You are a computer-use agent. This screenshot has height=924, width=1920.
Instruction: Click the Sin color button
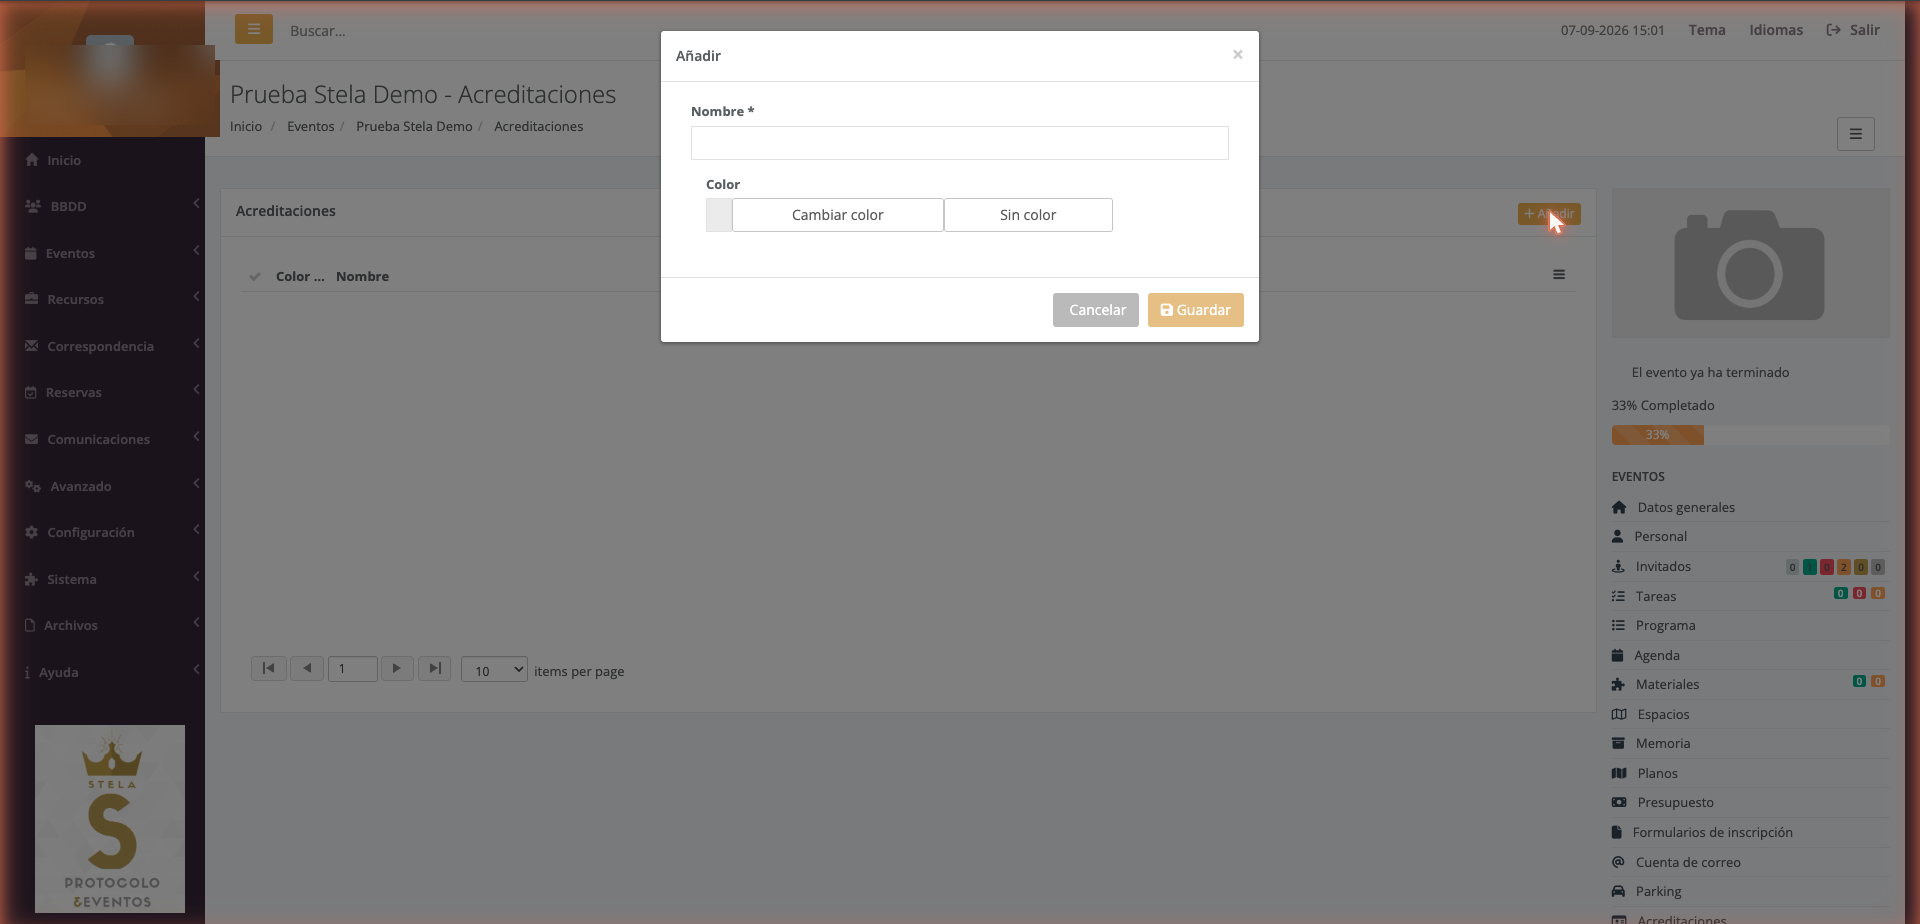[x=1028, y=215]
